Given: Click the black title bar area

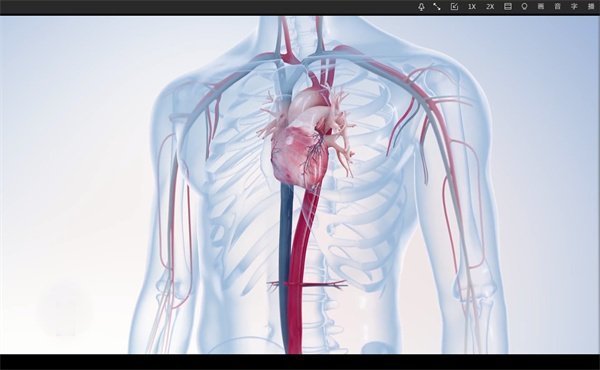Looking at the screenshot, I should click(x=207, y=7).
